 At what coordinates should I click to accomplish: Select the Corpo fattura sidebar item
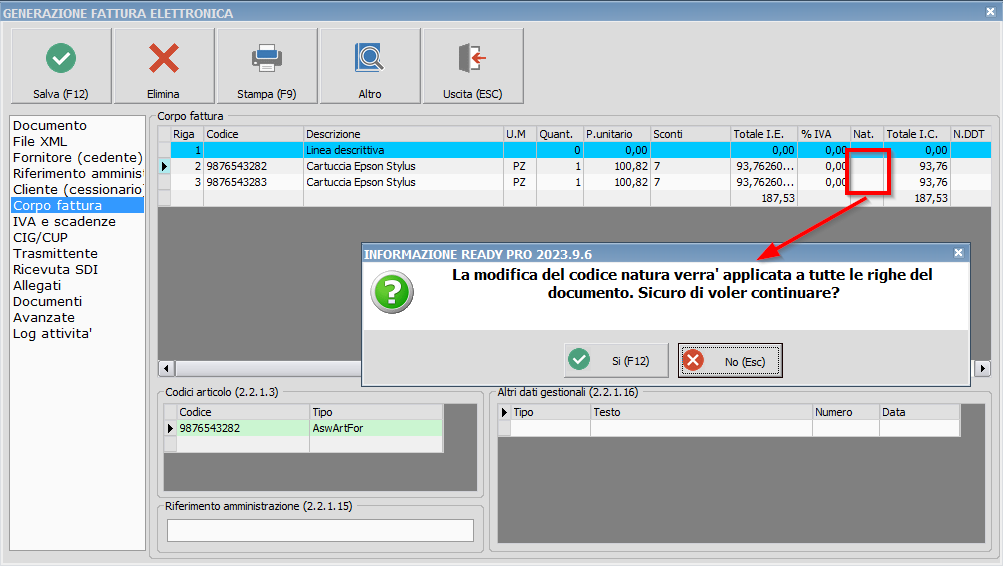click(x=77, y=205)
